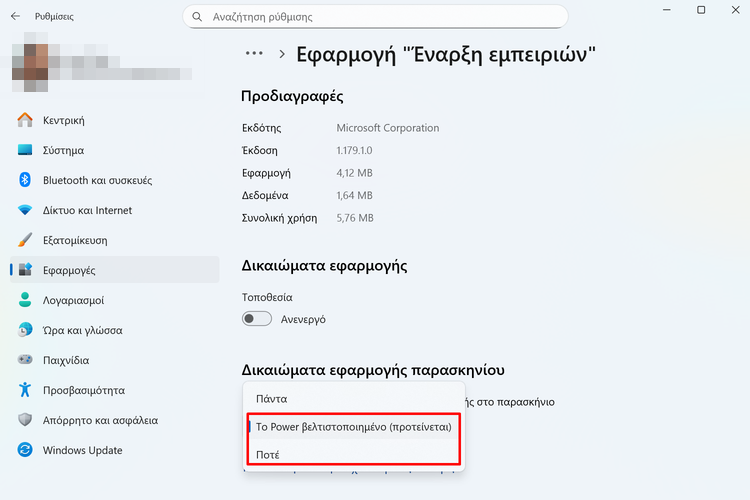The width and height of the screenshot is (750, 500).
Task: Select Το Power βελτιστοποιημένο (προτείνεται) option
Action: click(x=355, y=427)
